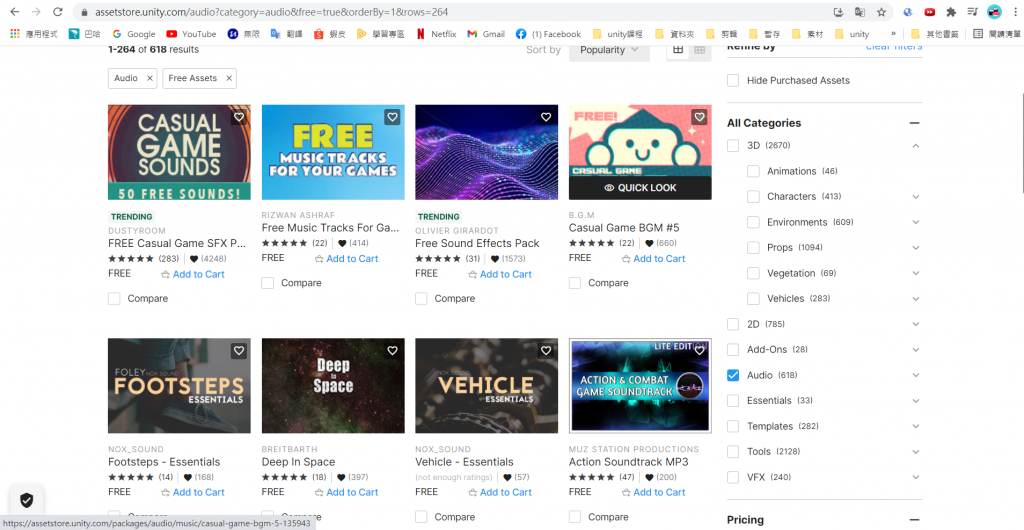The width and height of the screenshot is (1024, 530).
Task: Open Vehicle - Essentials title link
Action: [x=464, y=462]
